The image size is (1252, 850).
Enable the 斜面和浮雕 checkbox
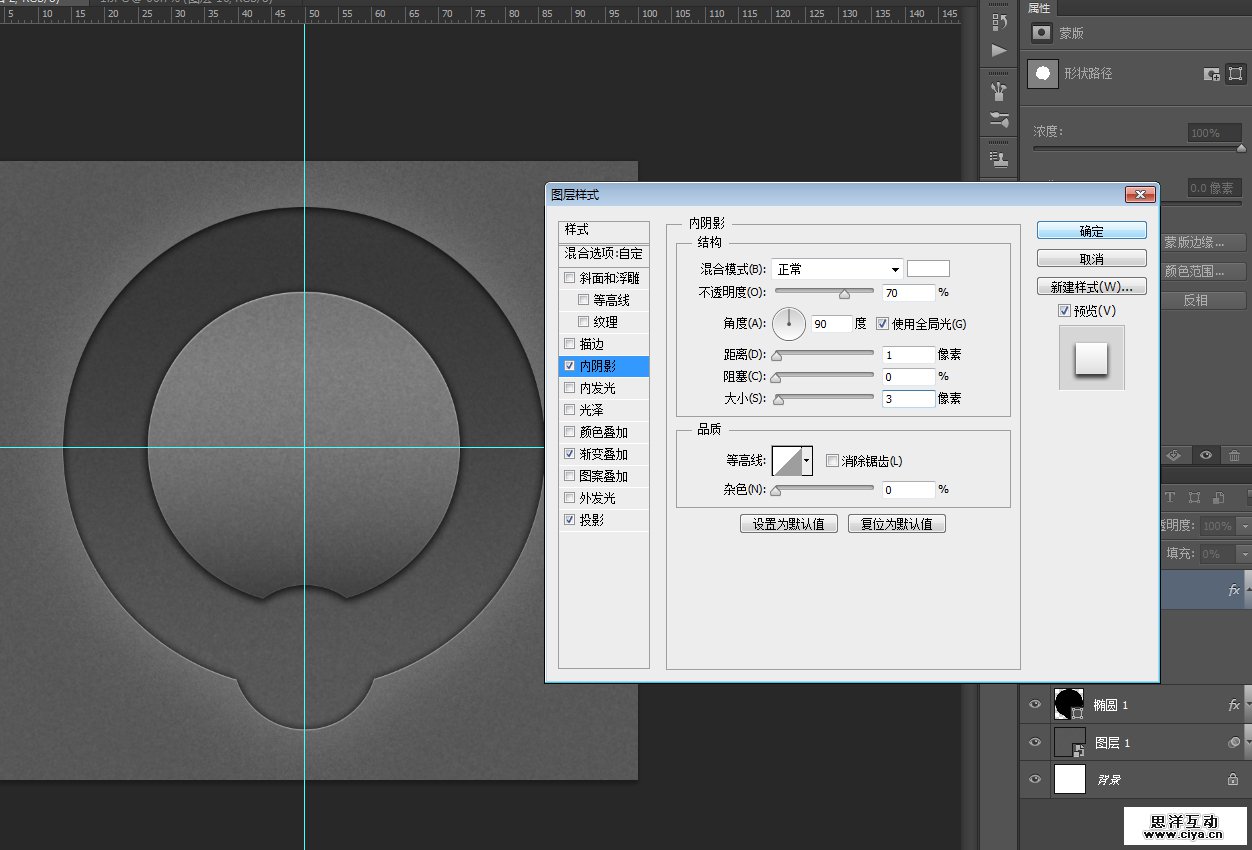(x=570, y=278)
